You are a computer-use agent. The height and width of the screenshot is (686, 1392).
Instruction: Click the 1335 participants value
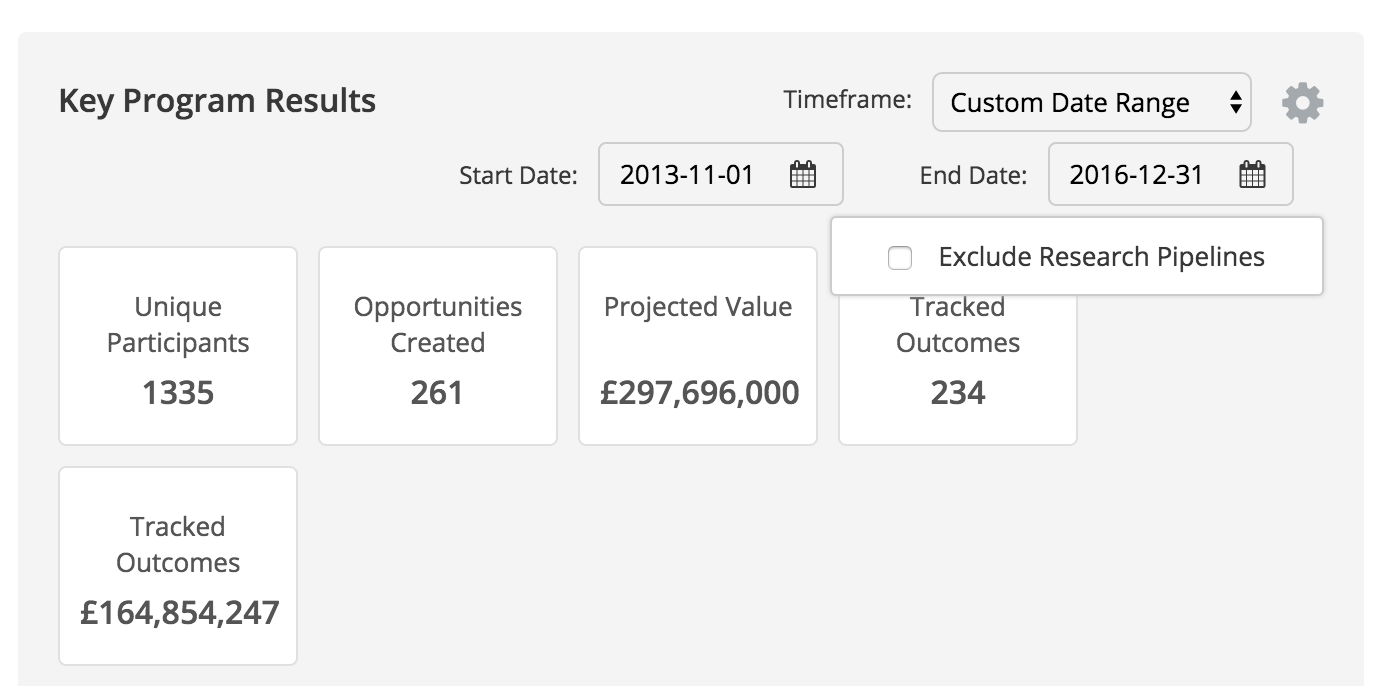[178, 393]
